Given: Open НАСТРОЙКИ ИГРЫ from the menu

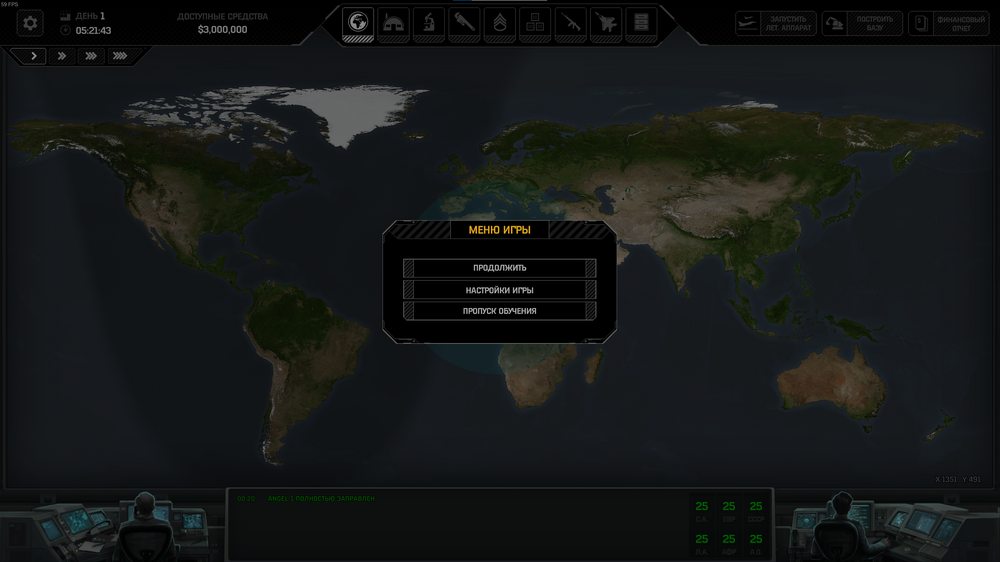Looking at the screenshot, I should pyautogui.click(x=499, y=290).
